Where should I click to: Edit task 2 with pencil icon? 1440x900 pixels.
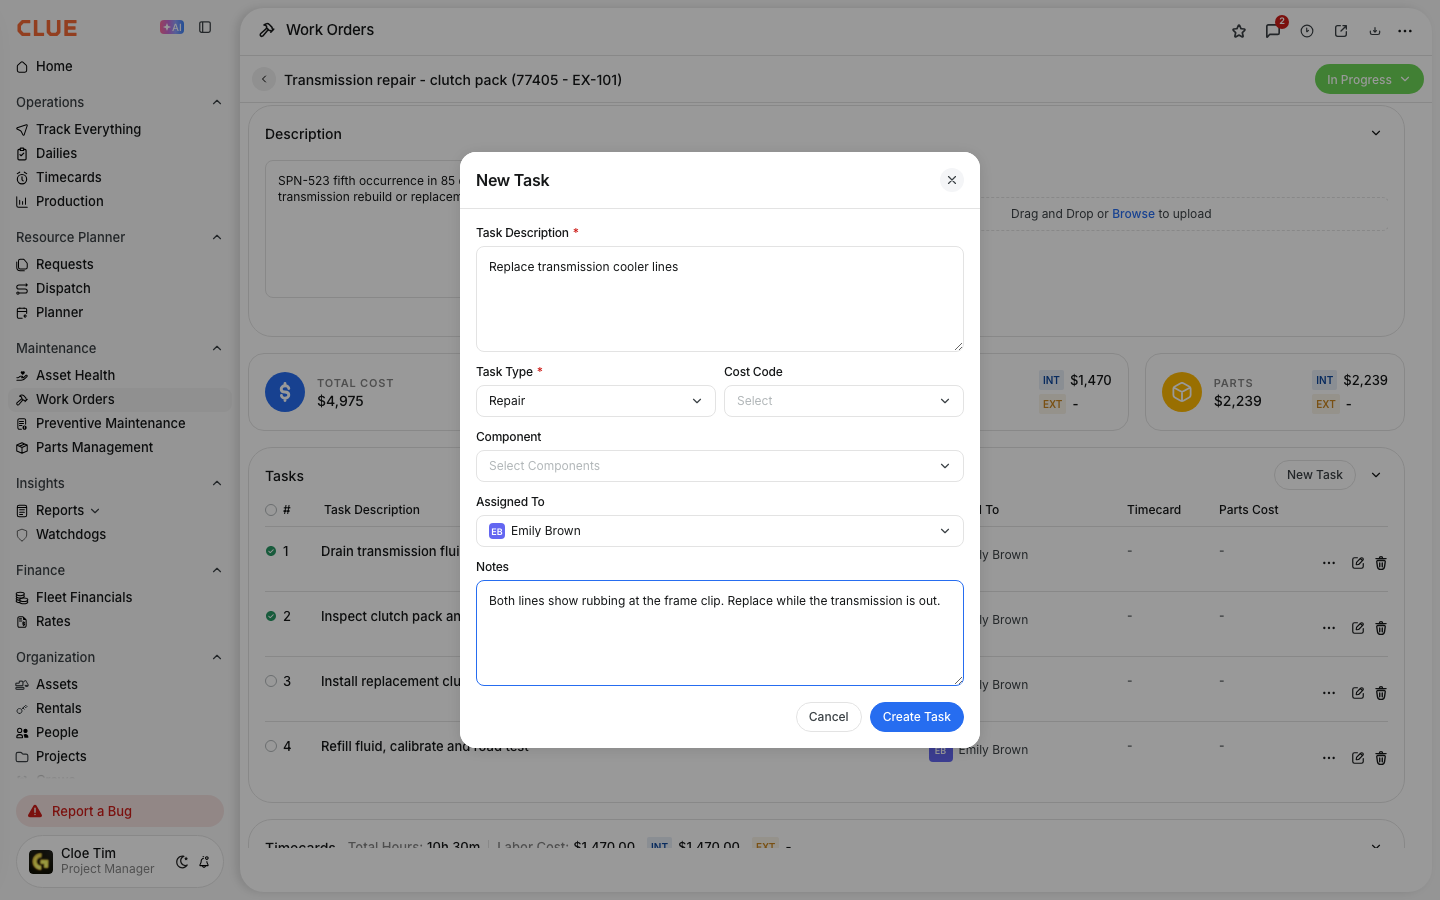[x=1358, y=628]
